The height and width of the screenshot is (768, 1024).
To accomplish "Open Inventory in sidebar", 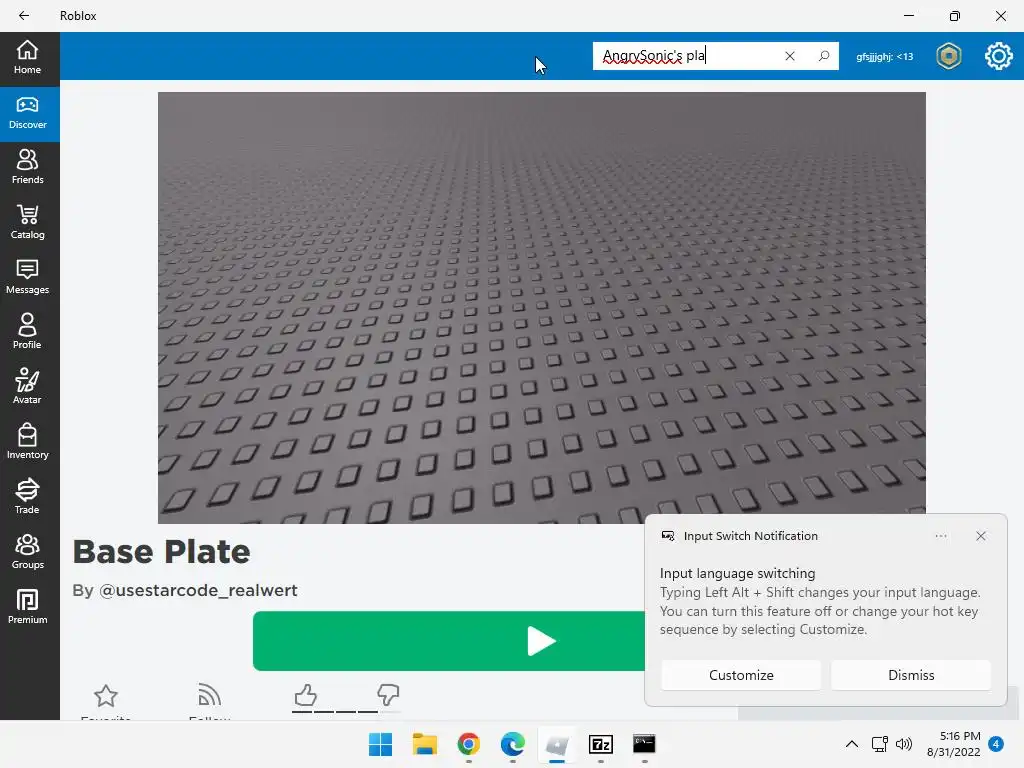I will pos(27,442).
